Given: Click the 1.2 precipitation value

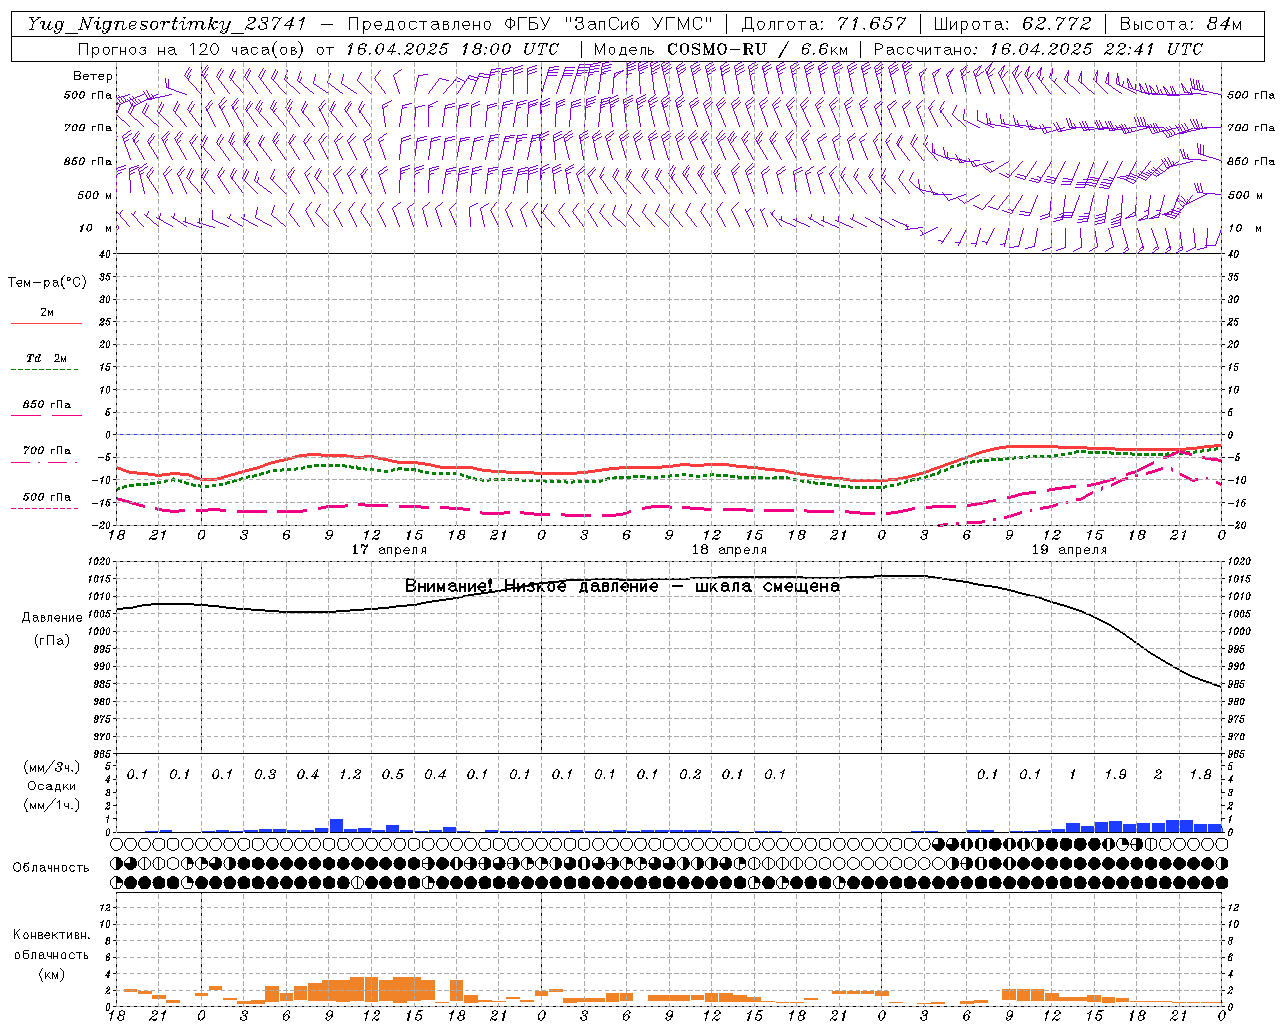Looking at the screenshot, I should 350,775.
